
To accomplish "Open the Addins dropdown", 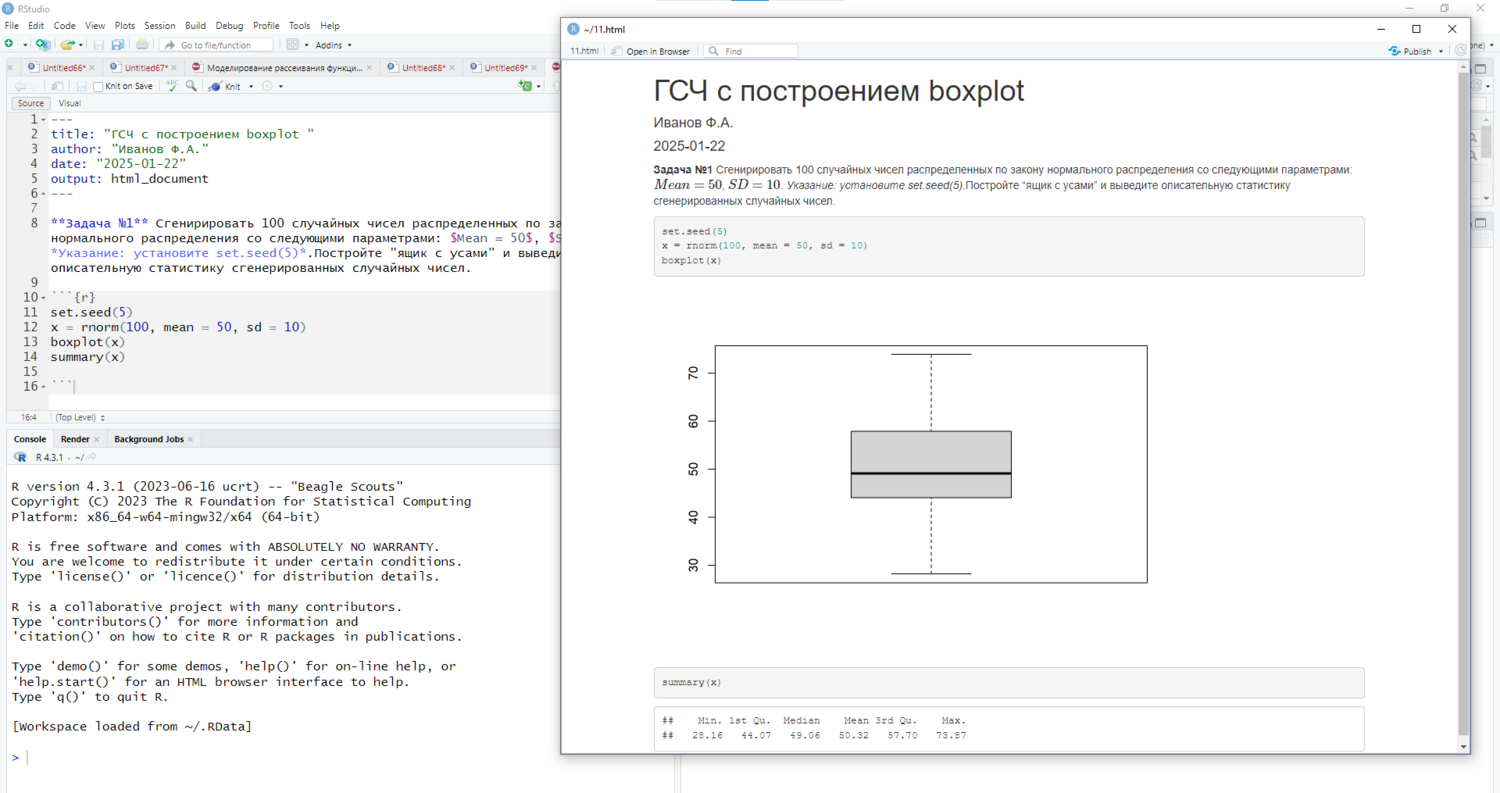I will (x=333, y=45).
